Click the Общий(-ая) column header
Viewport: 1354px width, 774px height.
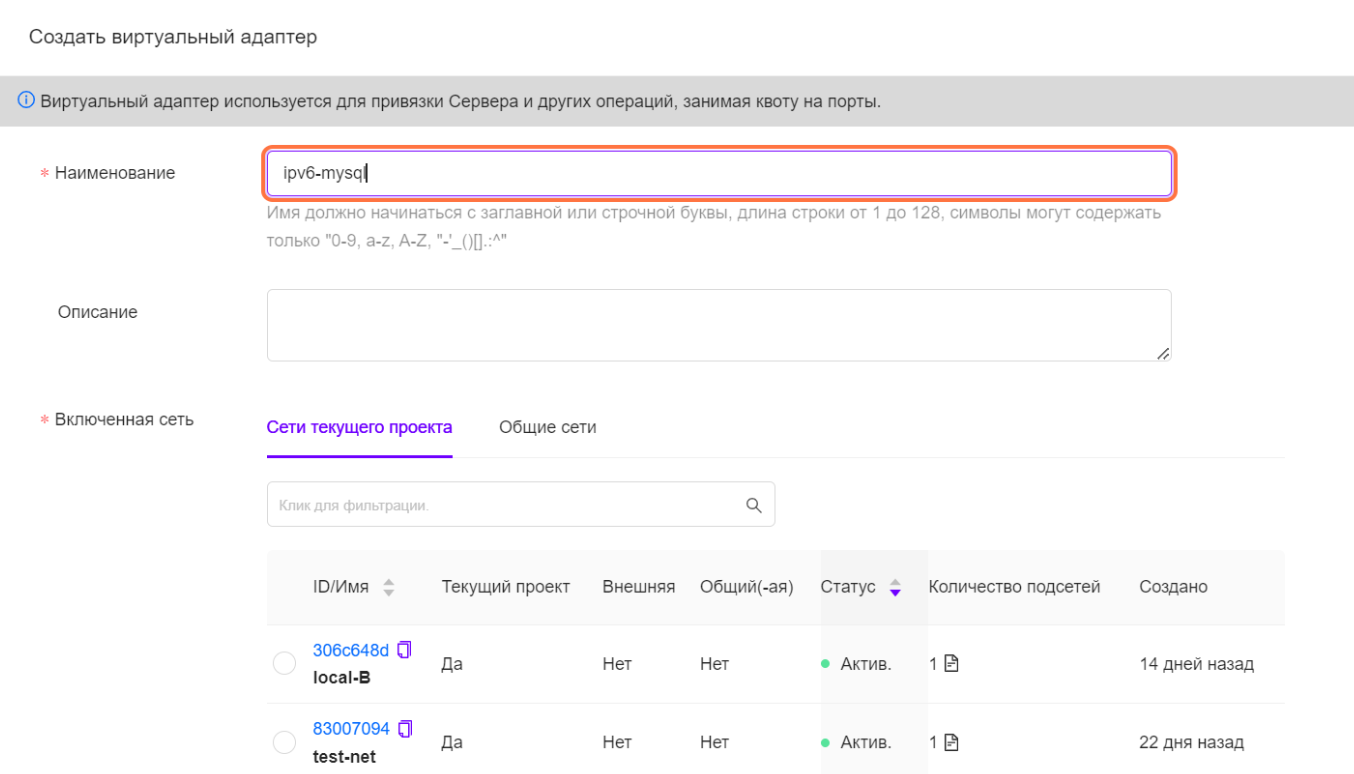[747, 587]
